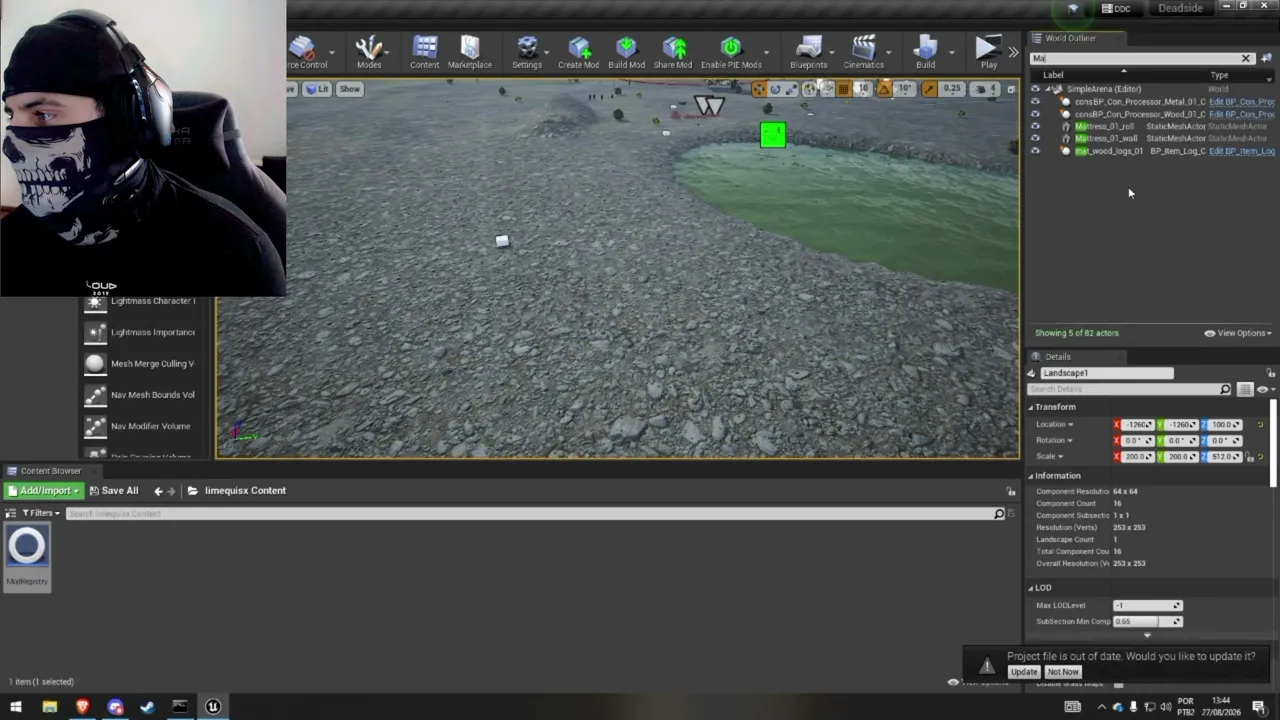Open the Steam taskbar icon
The height and width of the screenshot is (720, 1280).
pyautogui.click(x=147, y=707)
